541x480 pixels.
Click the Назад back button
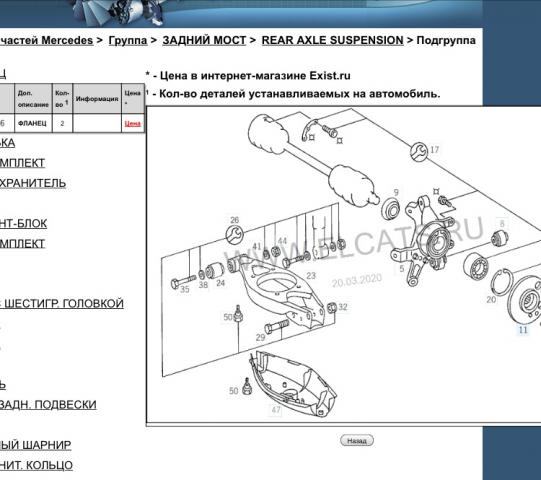pos(357,441)
